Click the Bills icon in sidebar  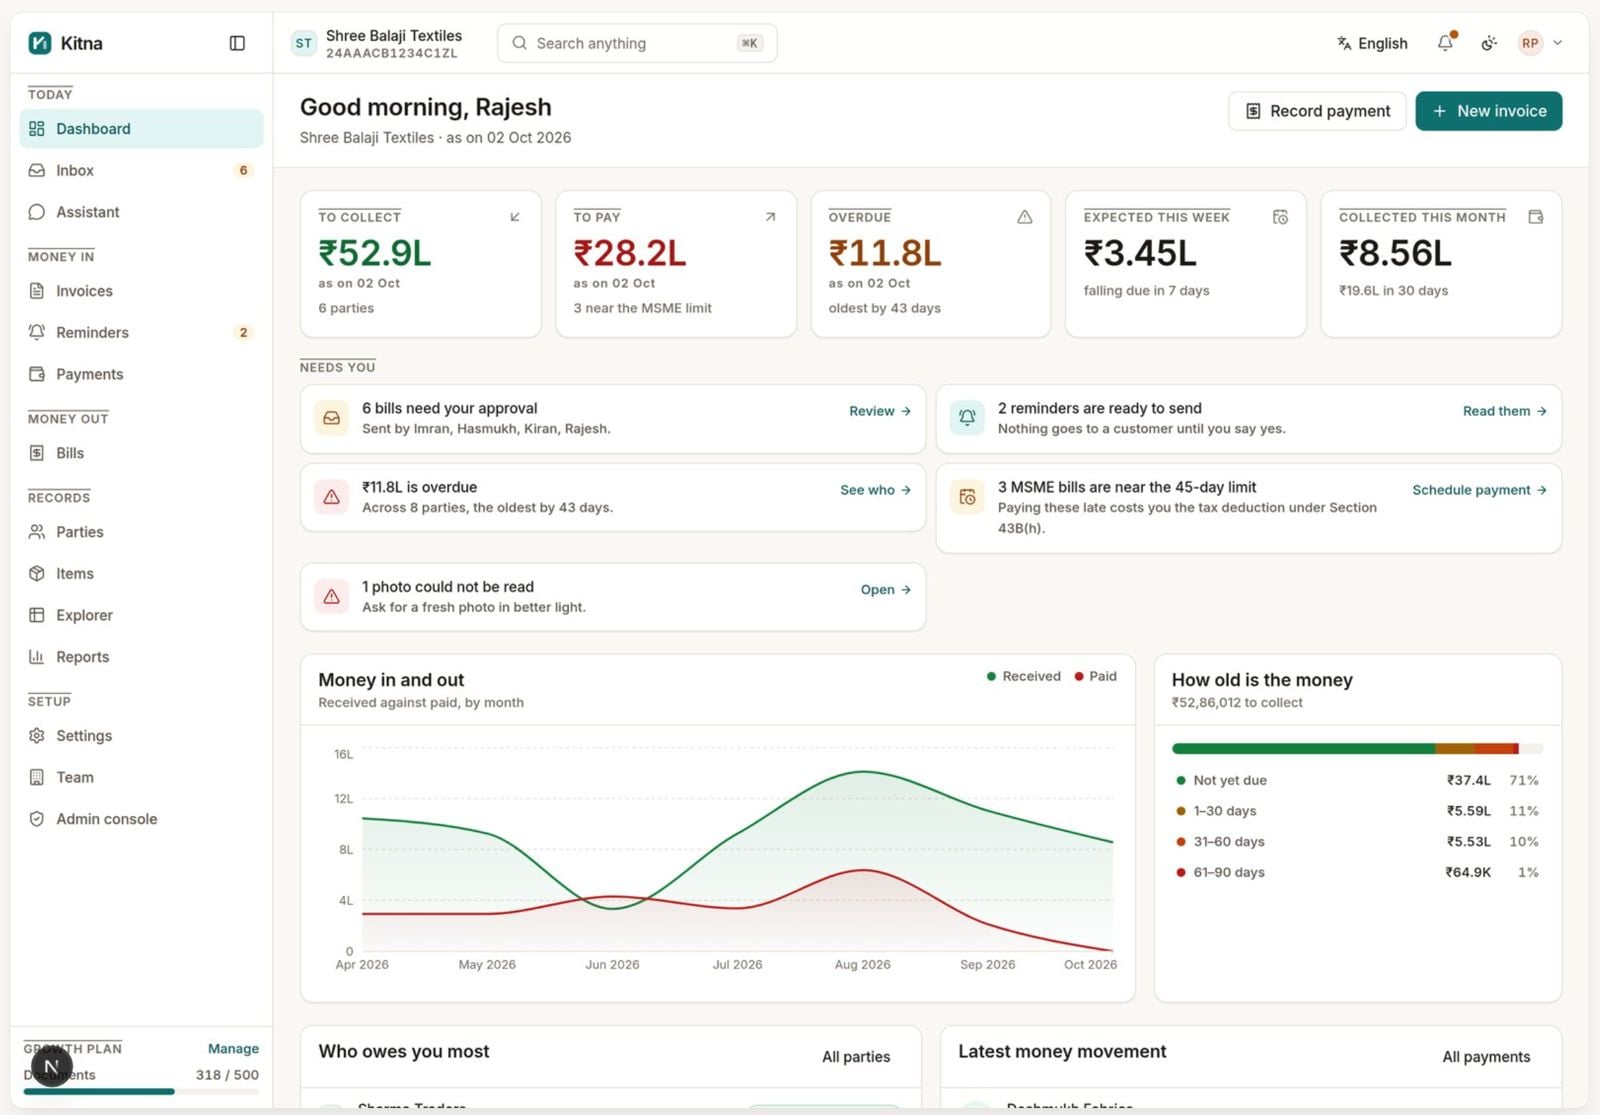(x=37, y=453)
